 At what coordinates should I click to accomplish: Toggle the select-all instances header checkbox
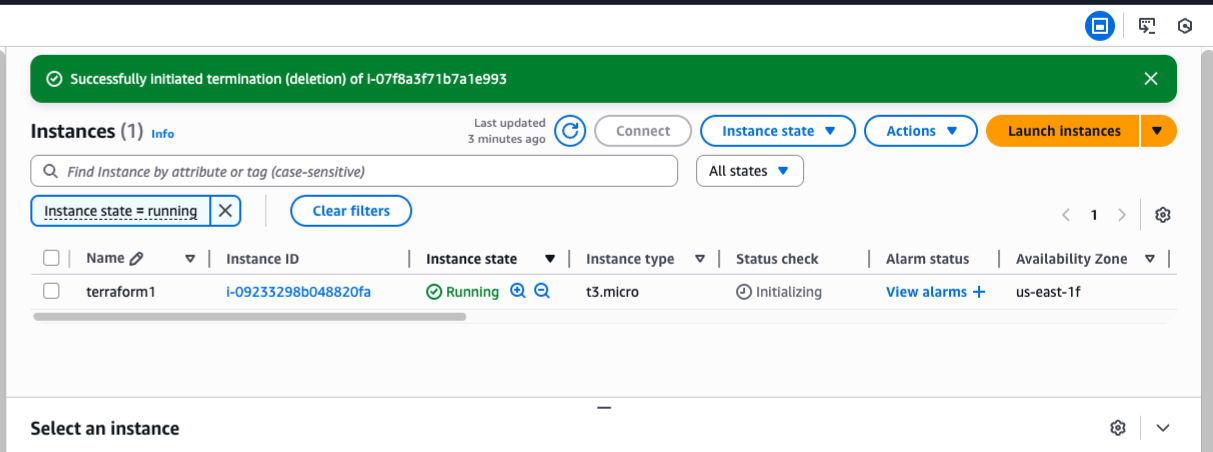52,258
